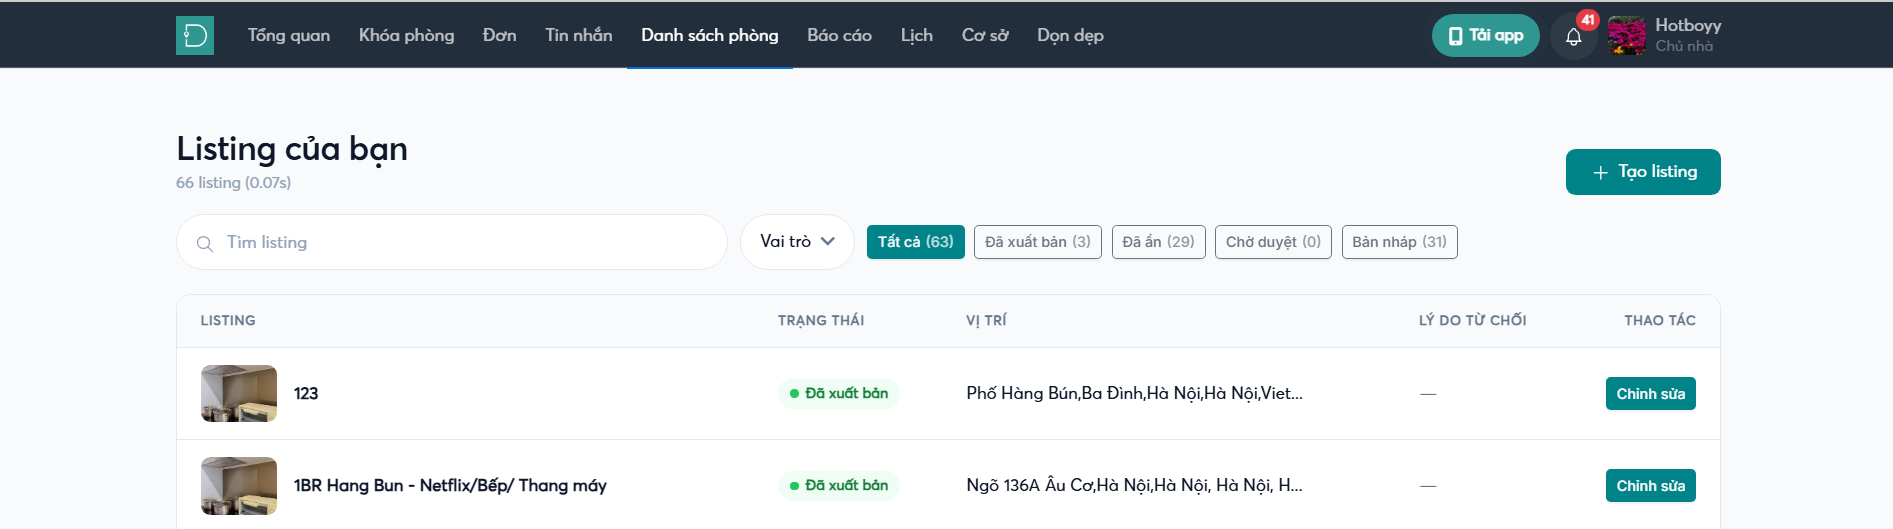The height and width of the screenshot is (529, 1893).
Task: Click the LISTING column header
Action: click(228, 321)
